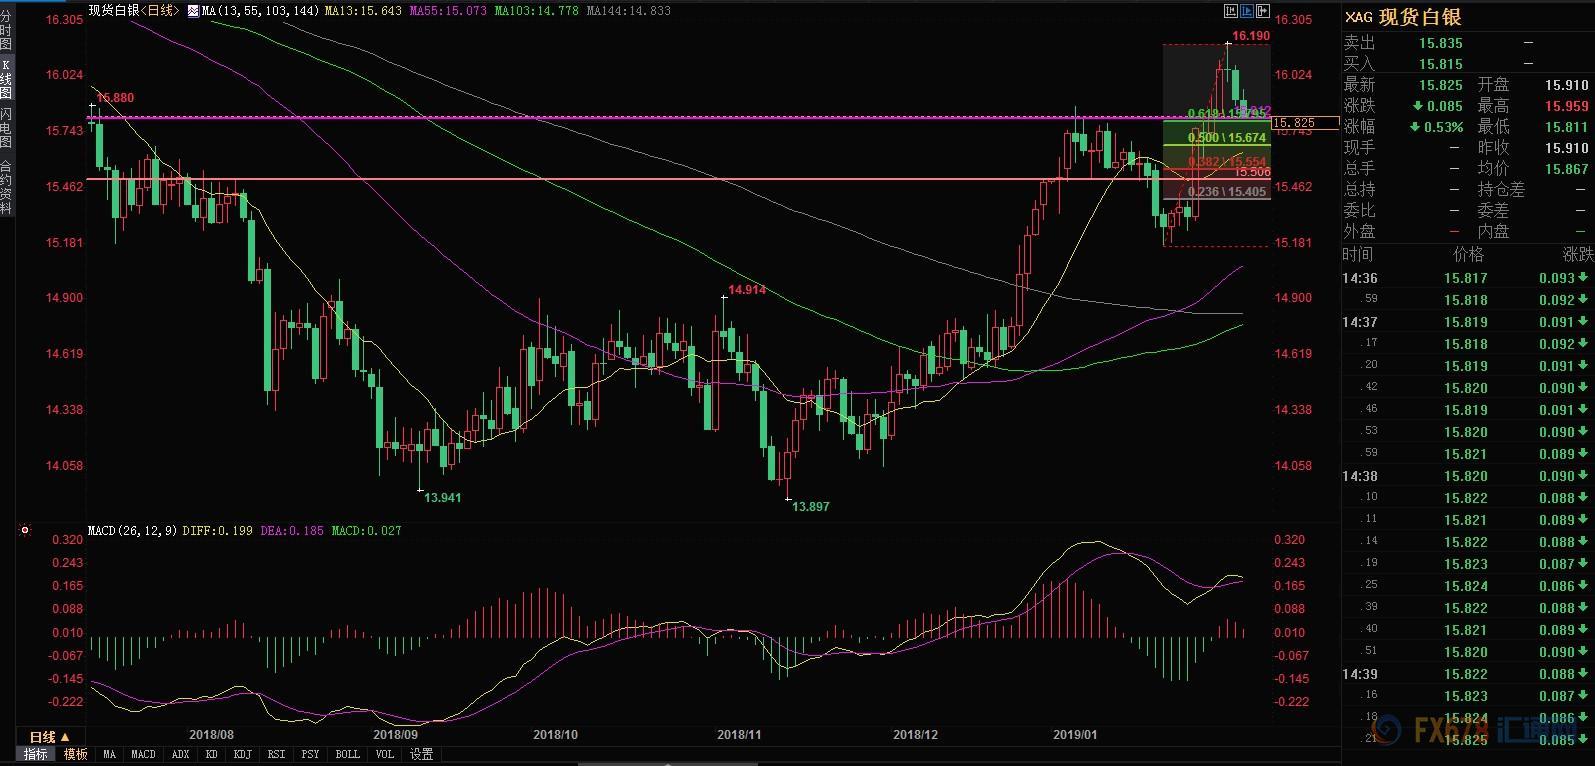This screenshot has height=766, width=1595.
Task: Click the 2018/08 date on timeline
Action: (x=211, y=734)
